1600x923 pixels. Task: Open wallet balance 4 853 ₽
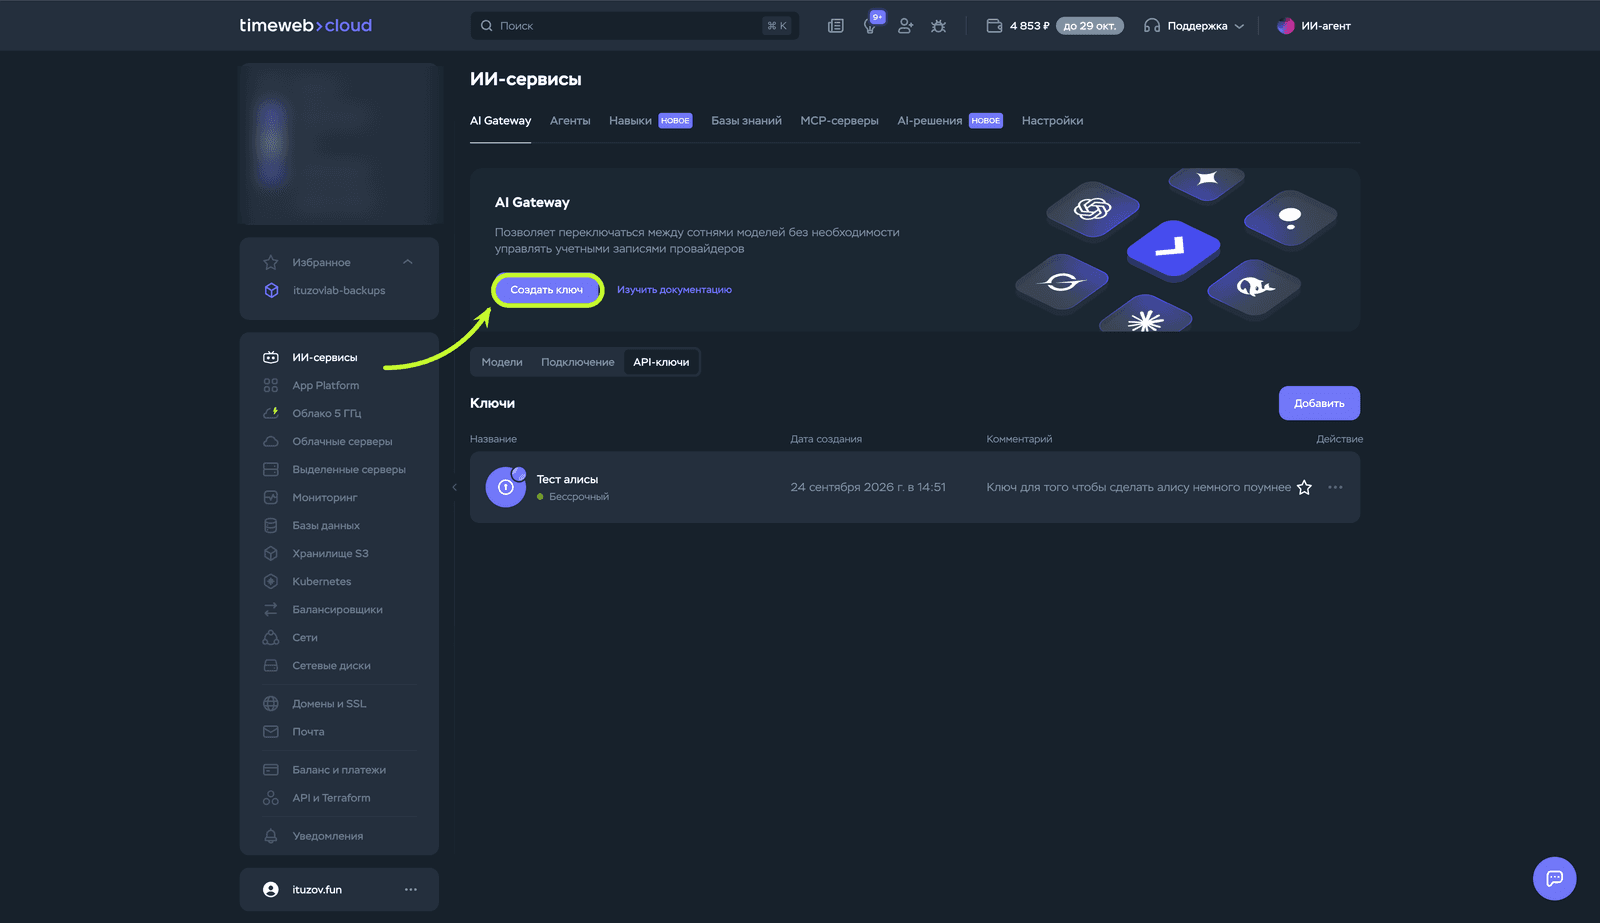(x=1018, y=26)
